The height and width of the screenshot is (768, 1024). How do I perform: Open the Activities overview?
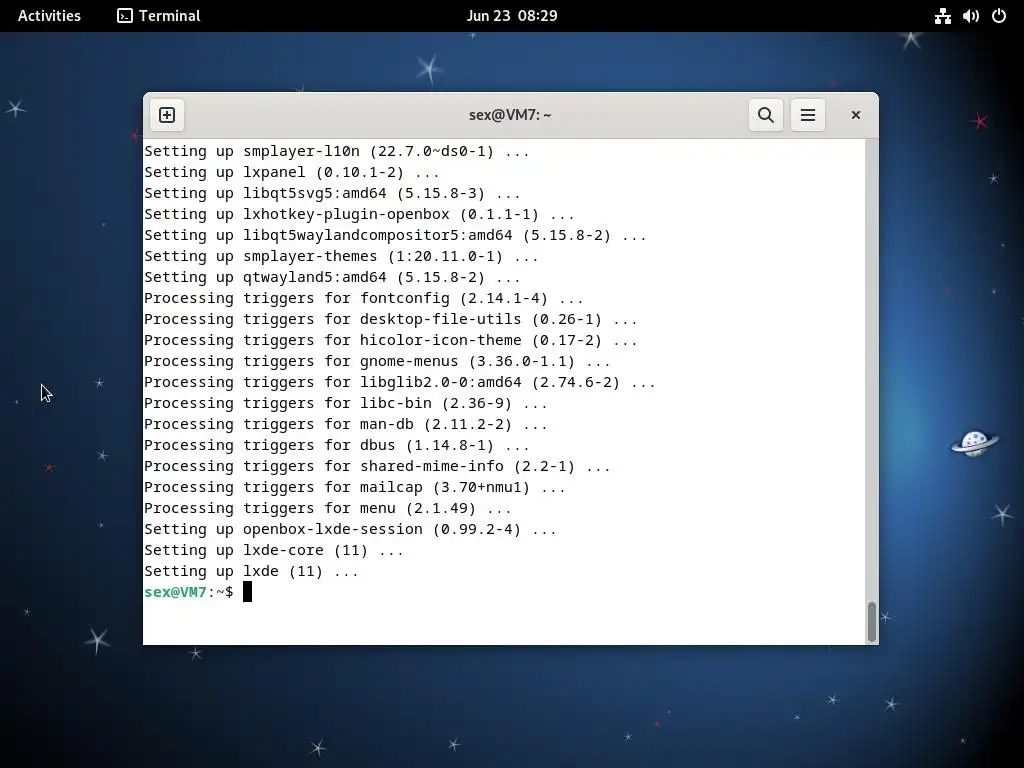49,16
